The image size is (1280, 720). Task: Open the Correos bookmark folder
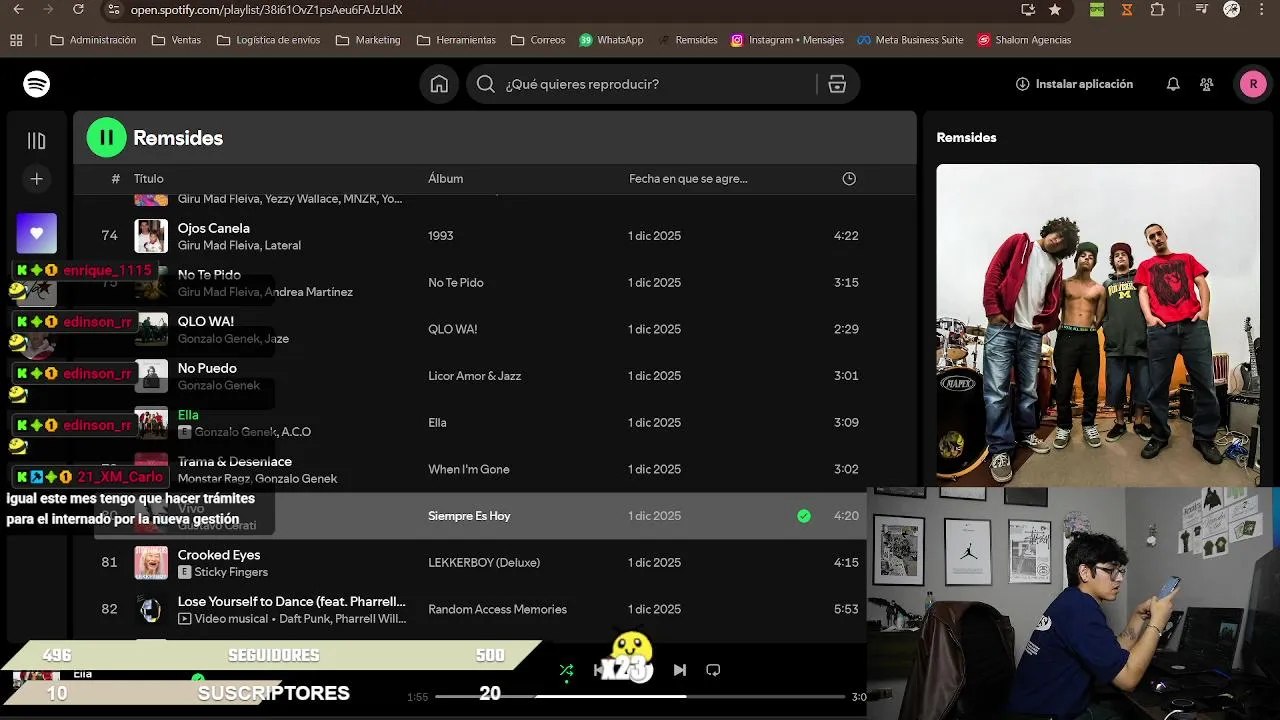pyautogui.click(x=538, y=40)
